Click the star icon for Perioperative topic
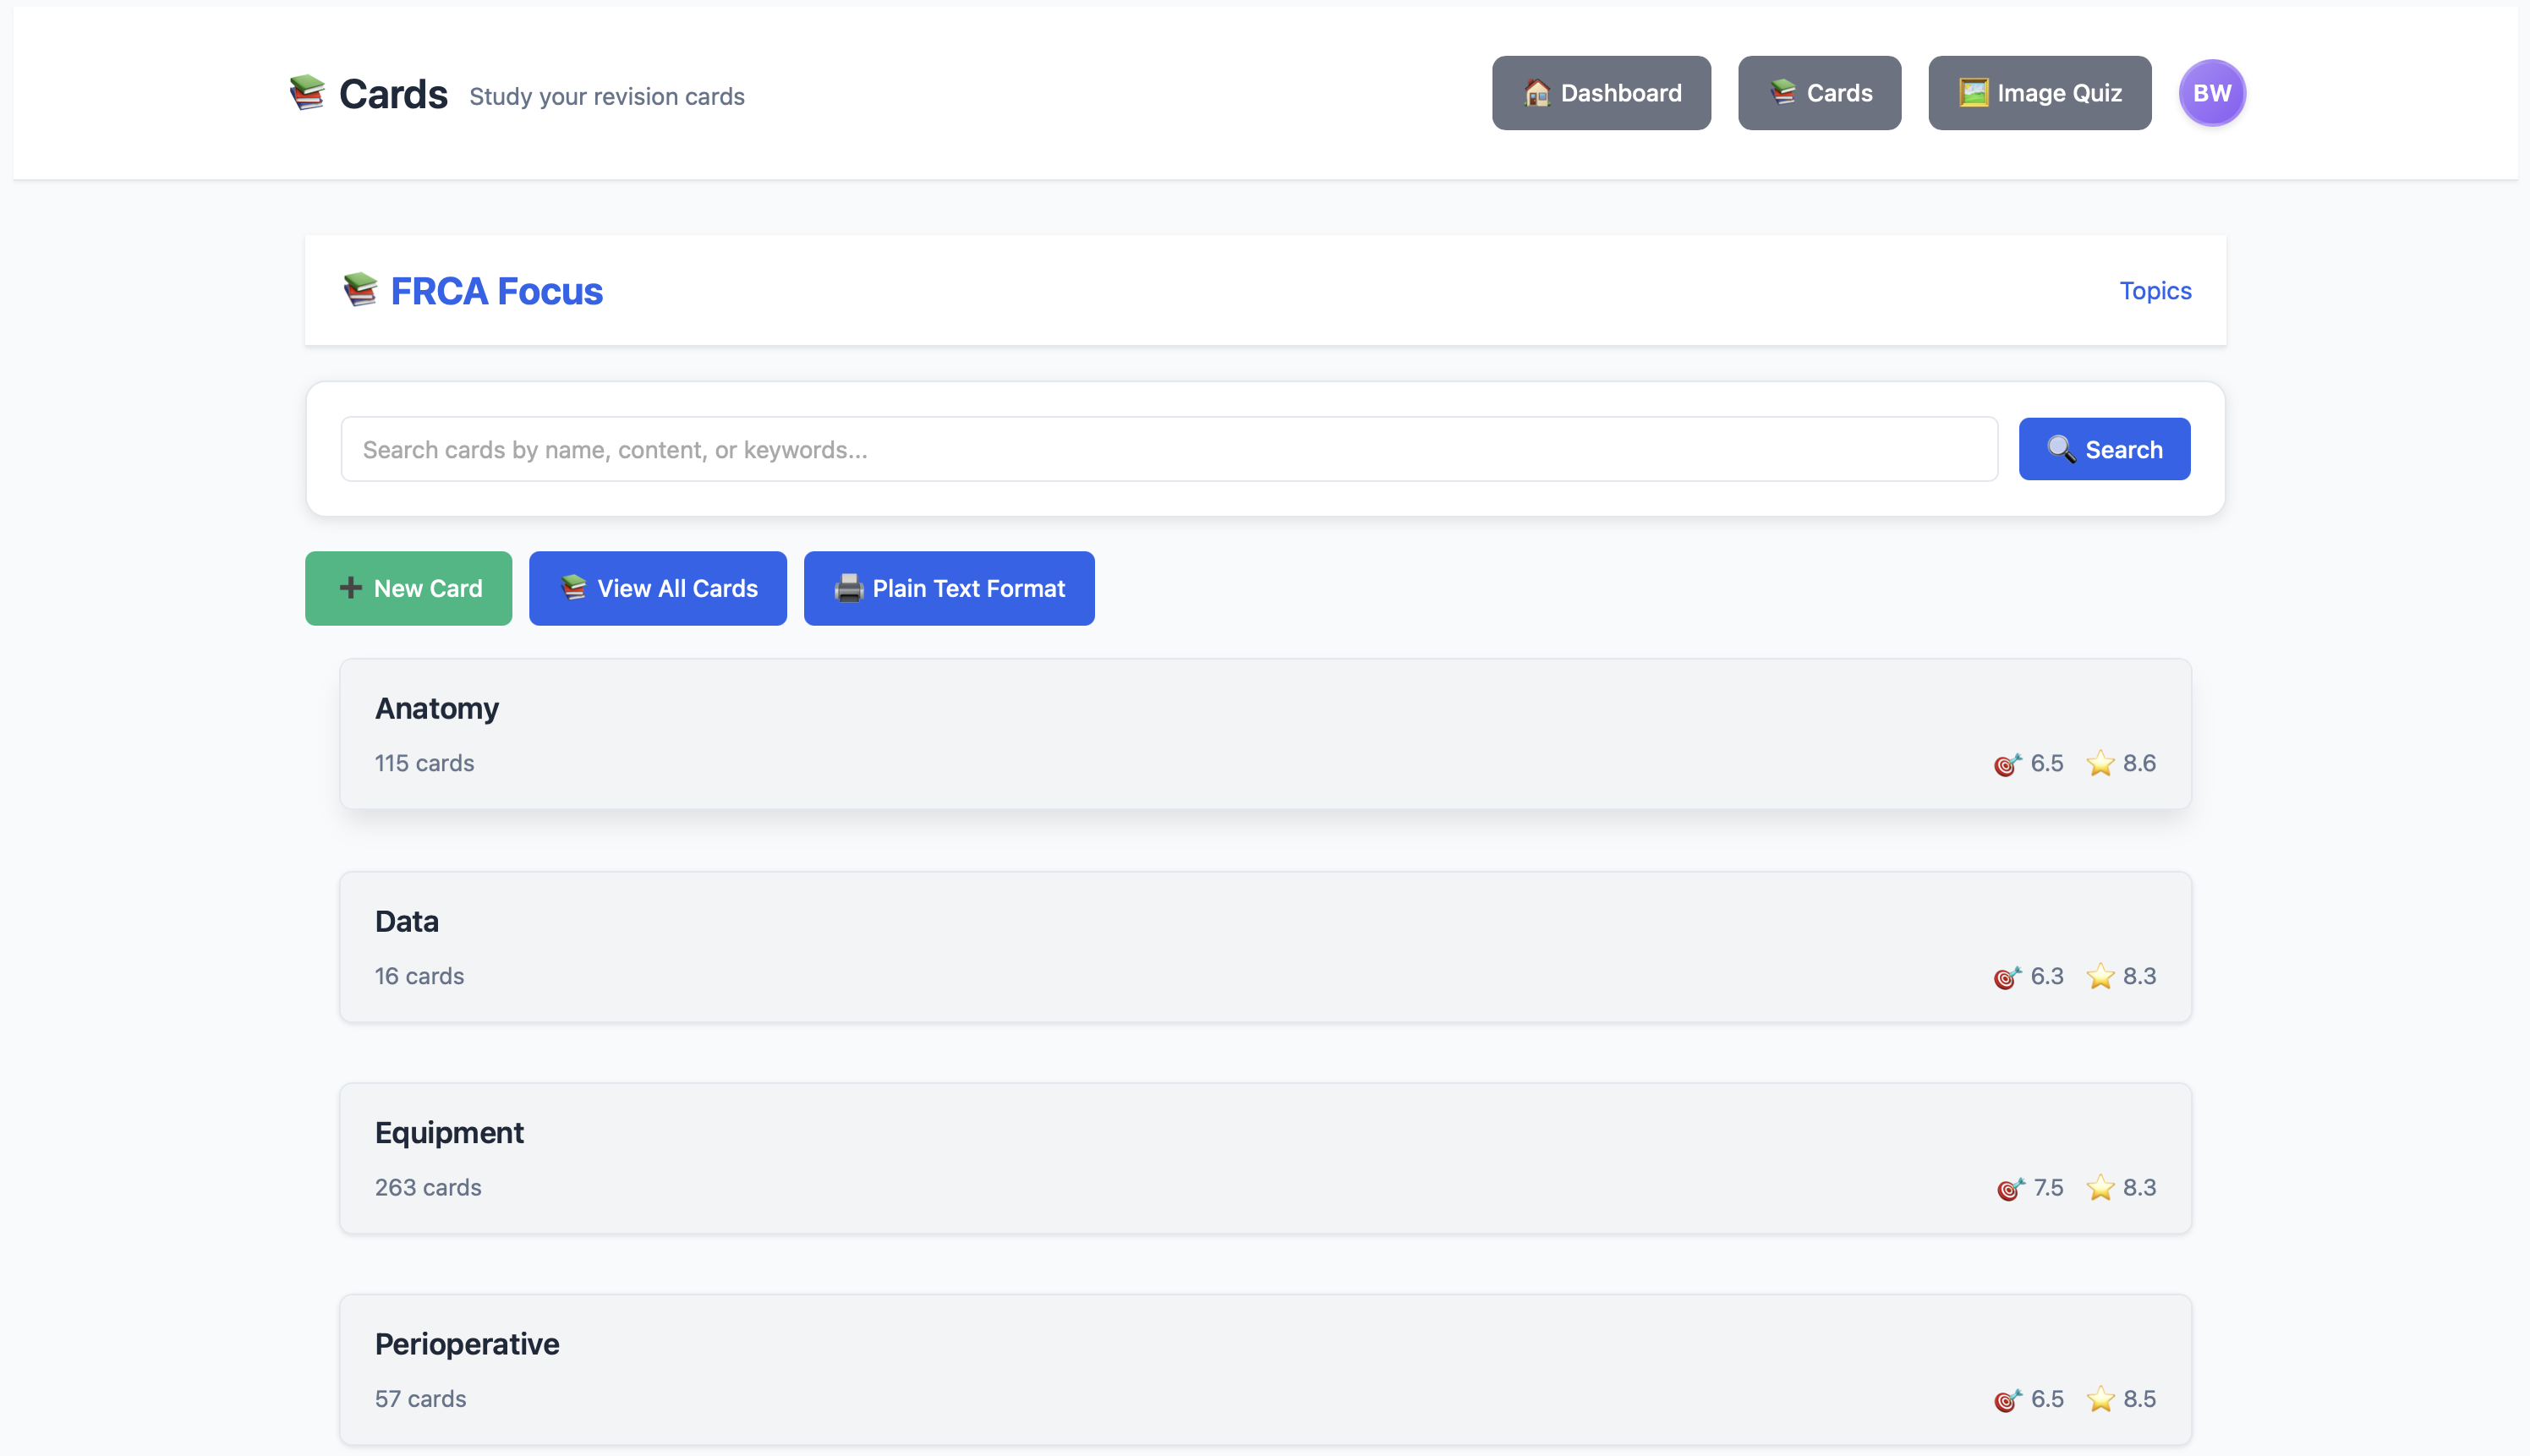The height and width of the screenshot is (1456, 2530). click(x=2101, y=1399)
